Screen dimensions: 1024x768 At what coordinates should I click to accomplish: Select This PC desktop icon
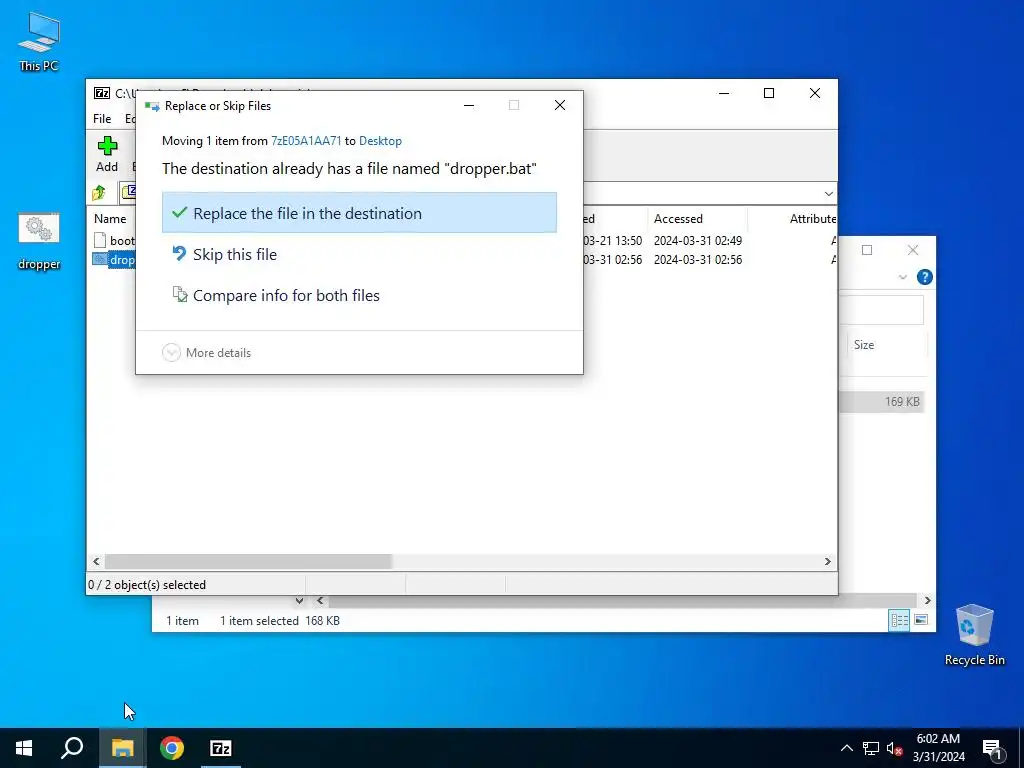click(x=39, y=41)
